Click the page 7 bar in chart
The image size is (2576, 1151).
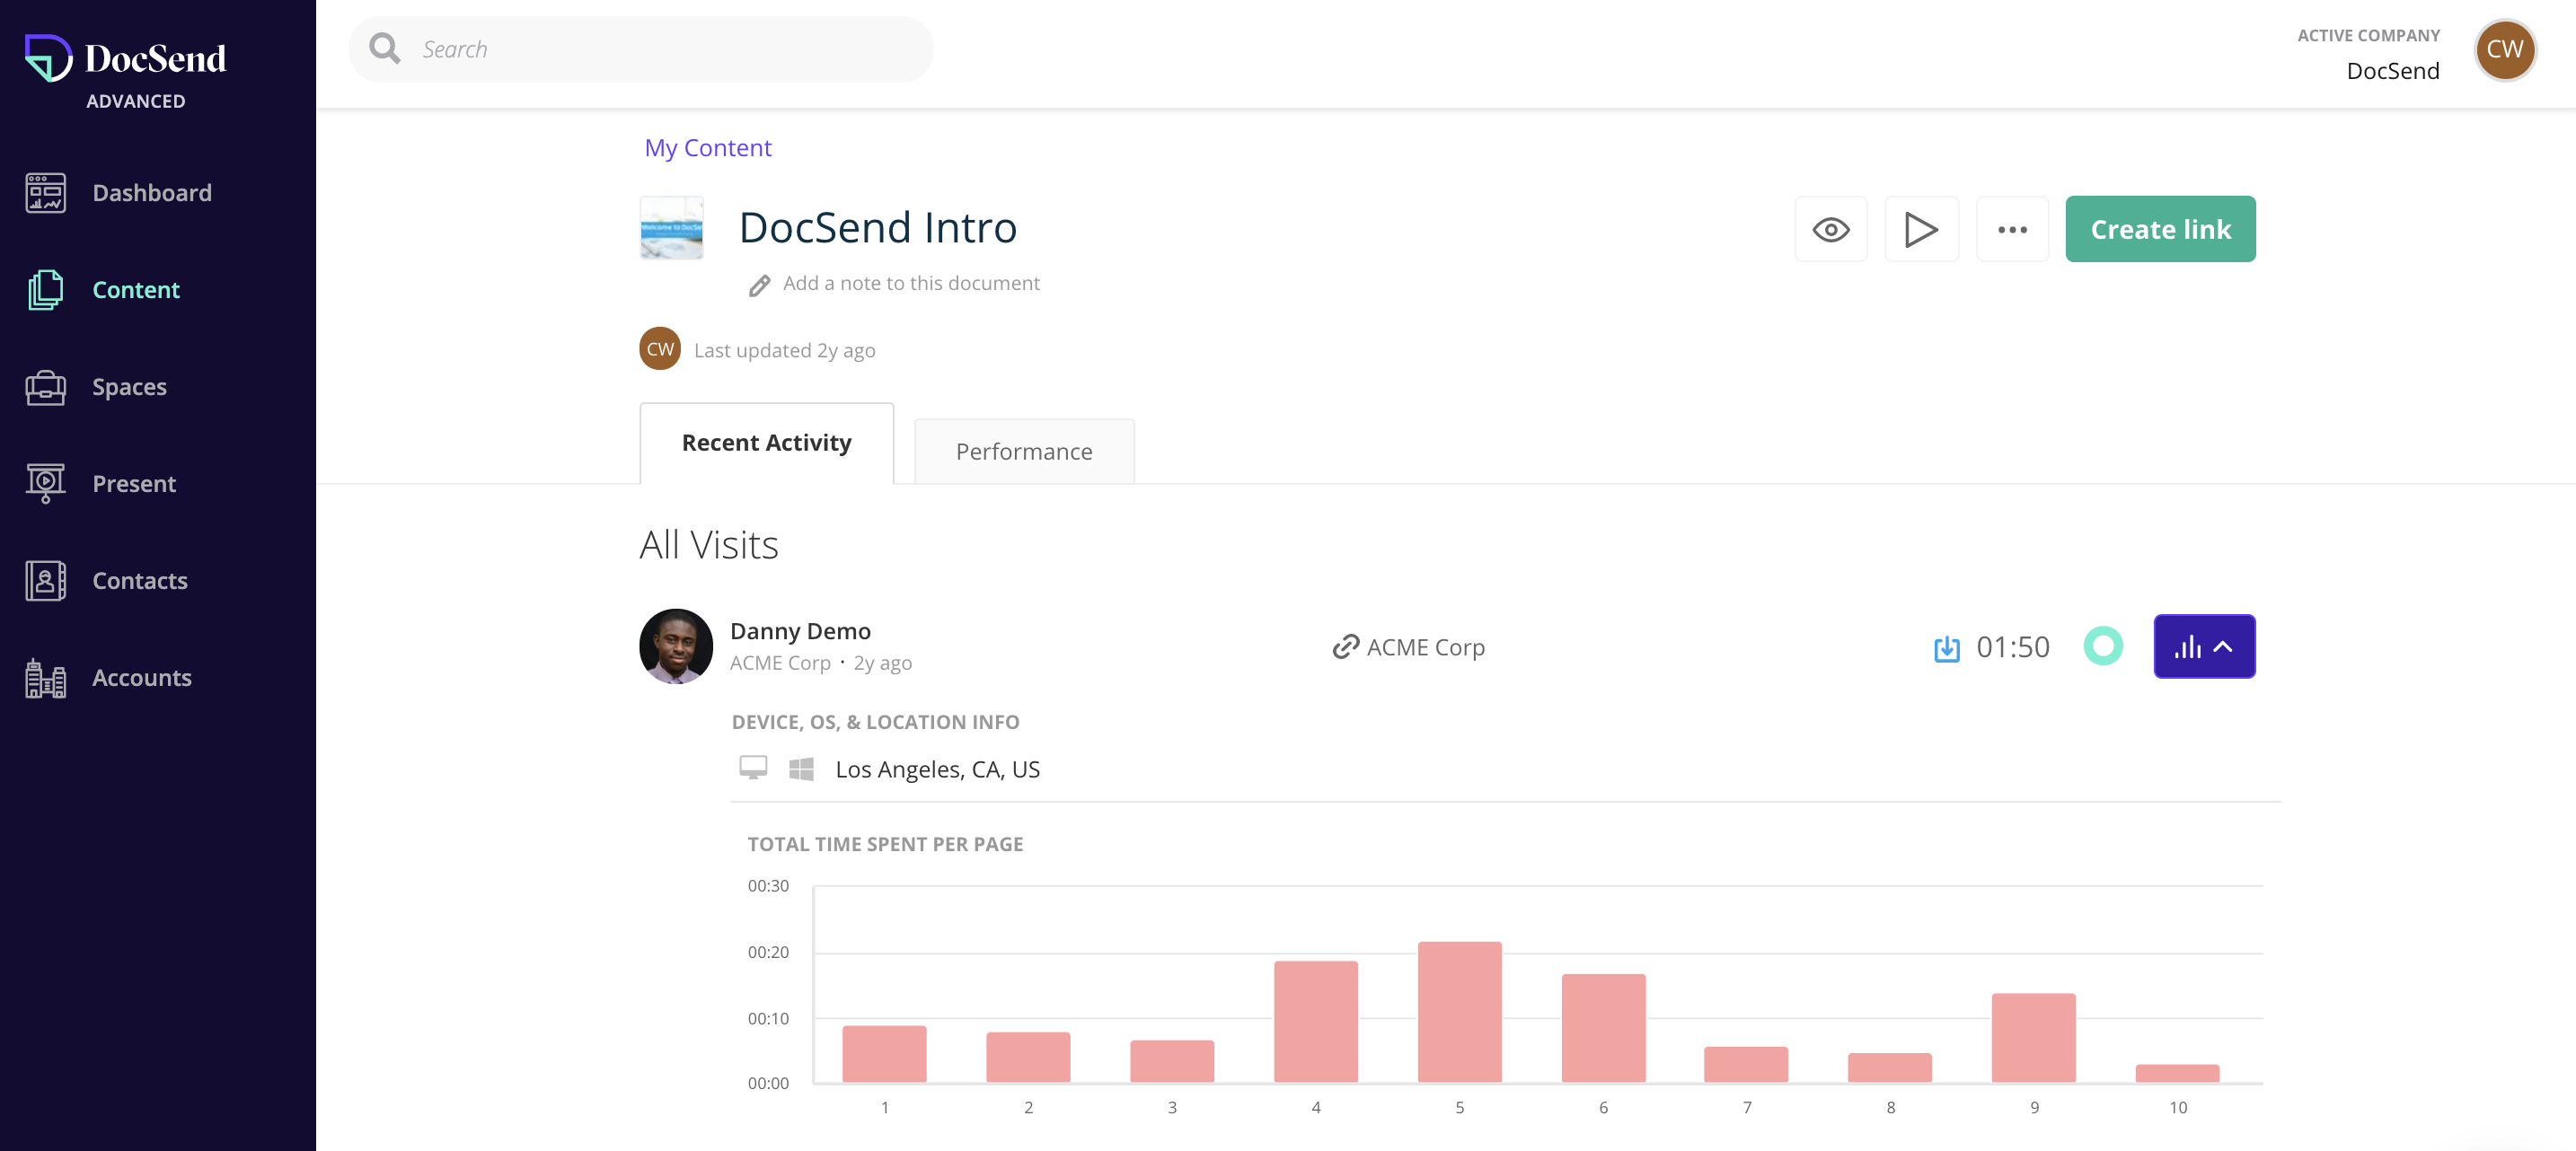tap(1746, 1063)
